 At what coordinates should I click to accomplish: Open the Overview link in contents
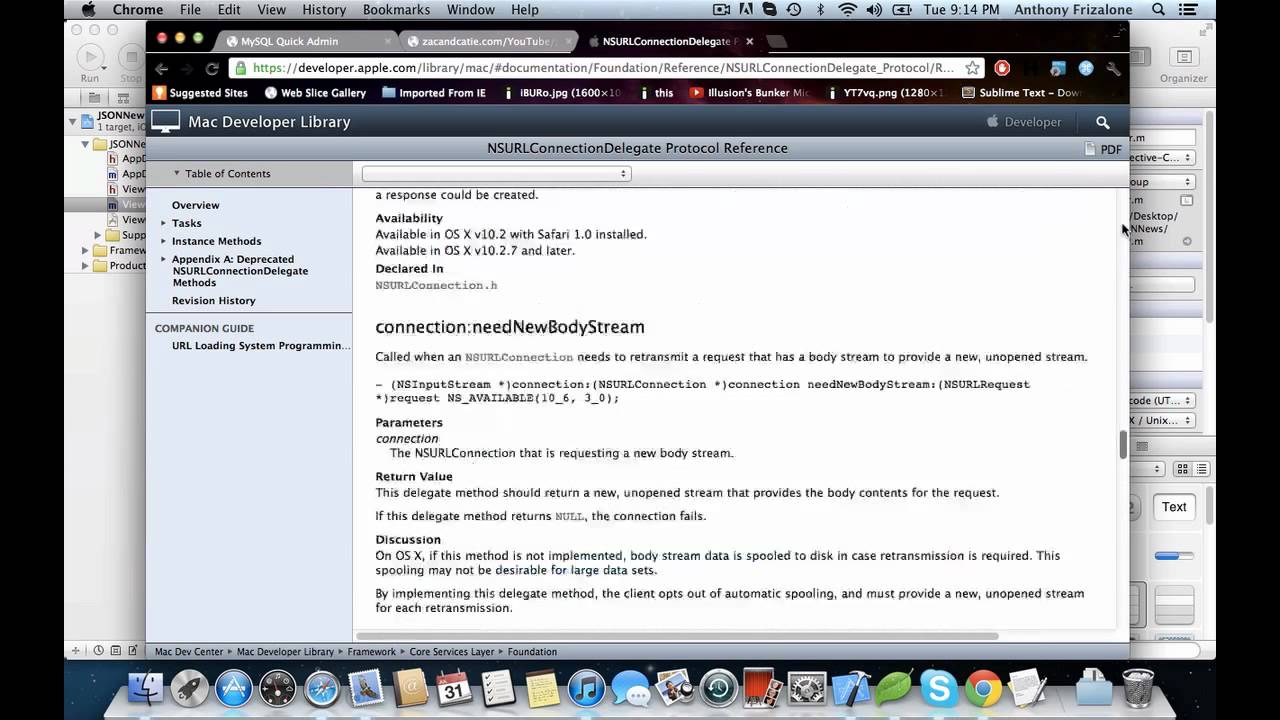point(195,205)
